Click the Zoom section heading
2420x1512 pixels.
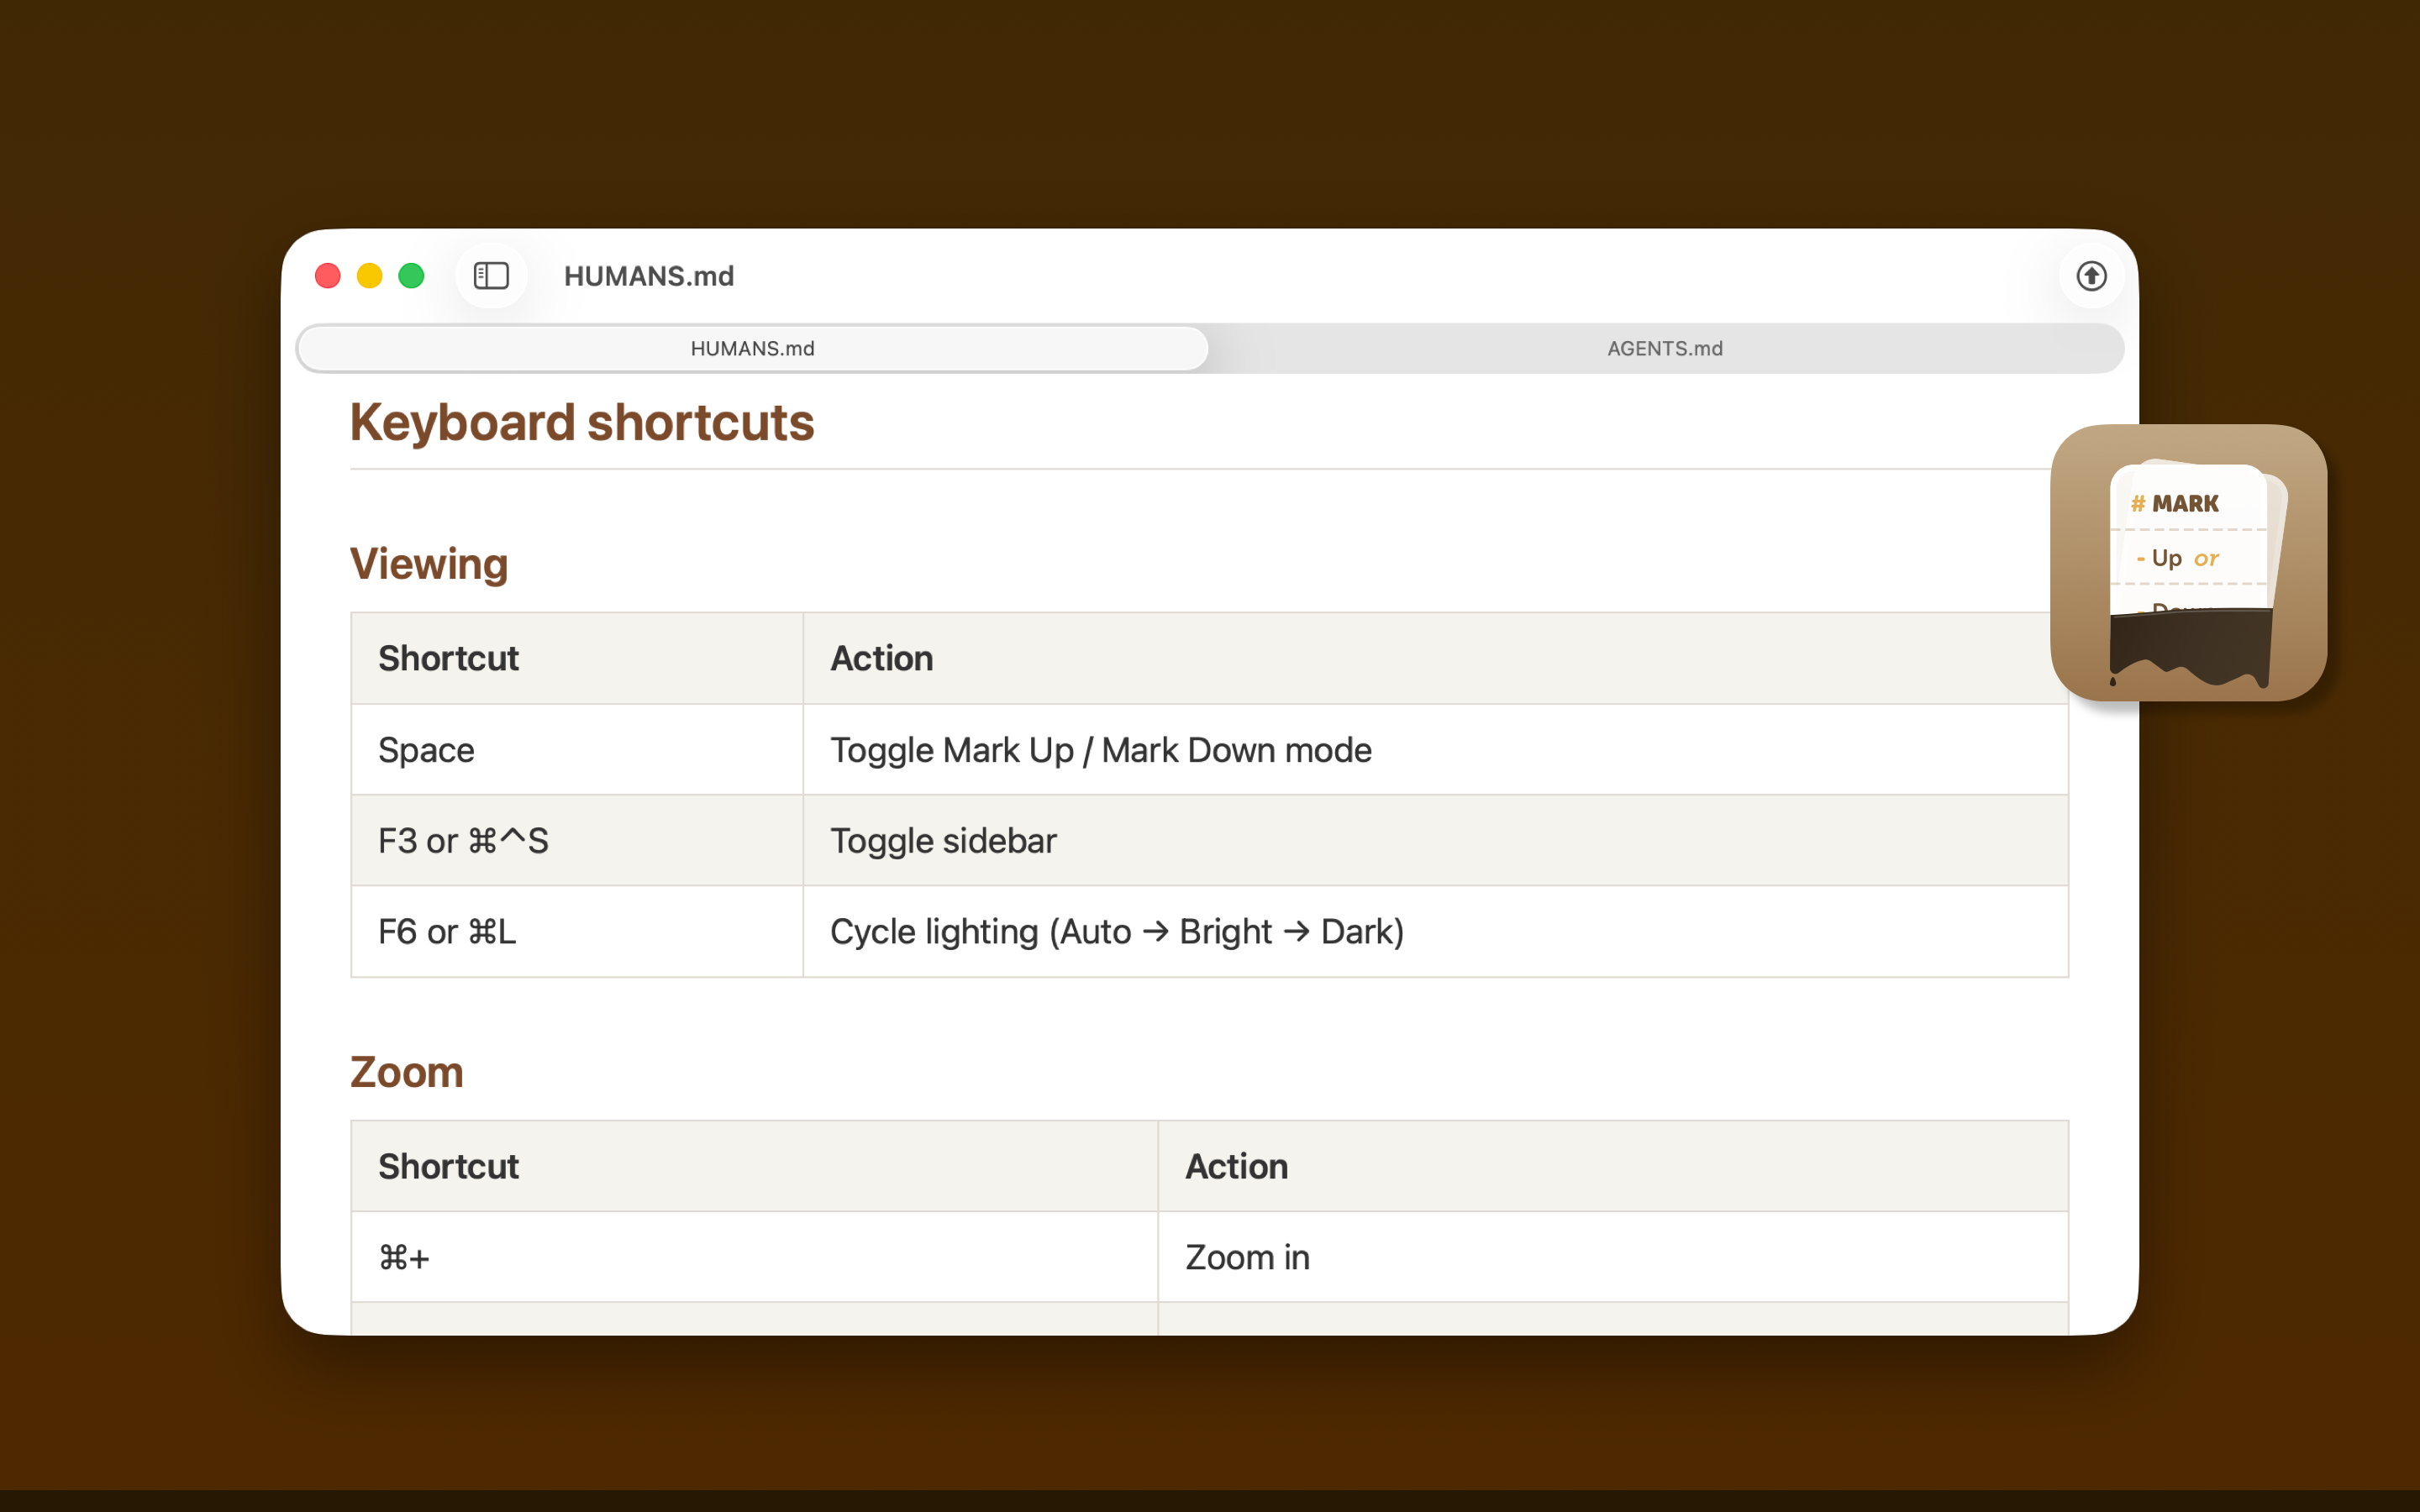tap(406, 1071)
